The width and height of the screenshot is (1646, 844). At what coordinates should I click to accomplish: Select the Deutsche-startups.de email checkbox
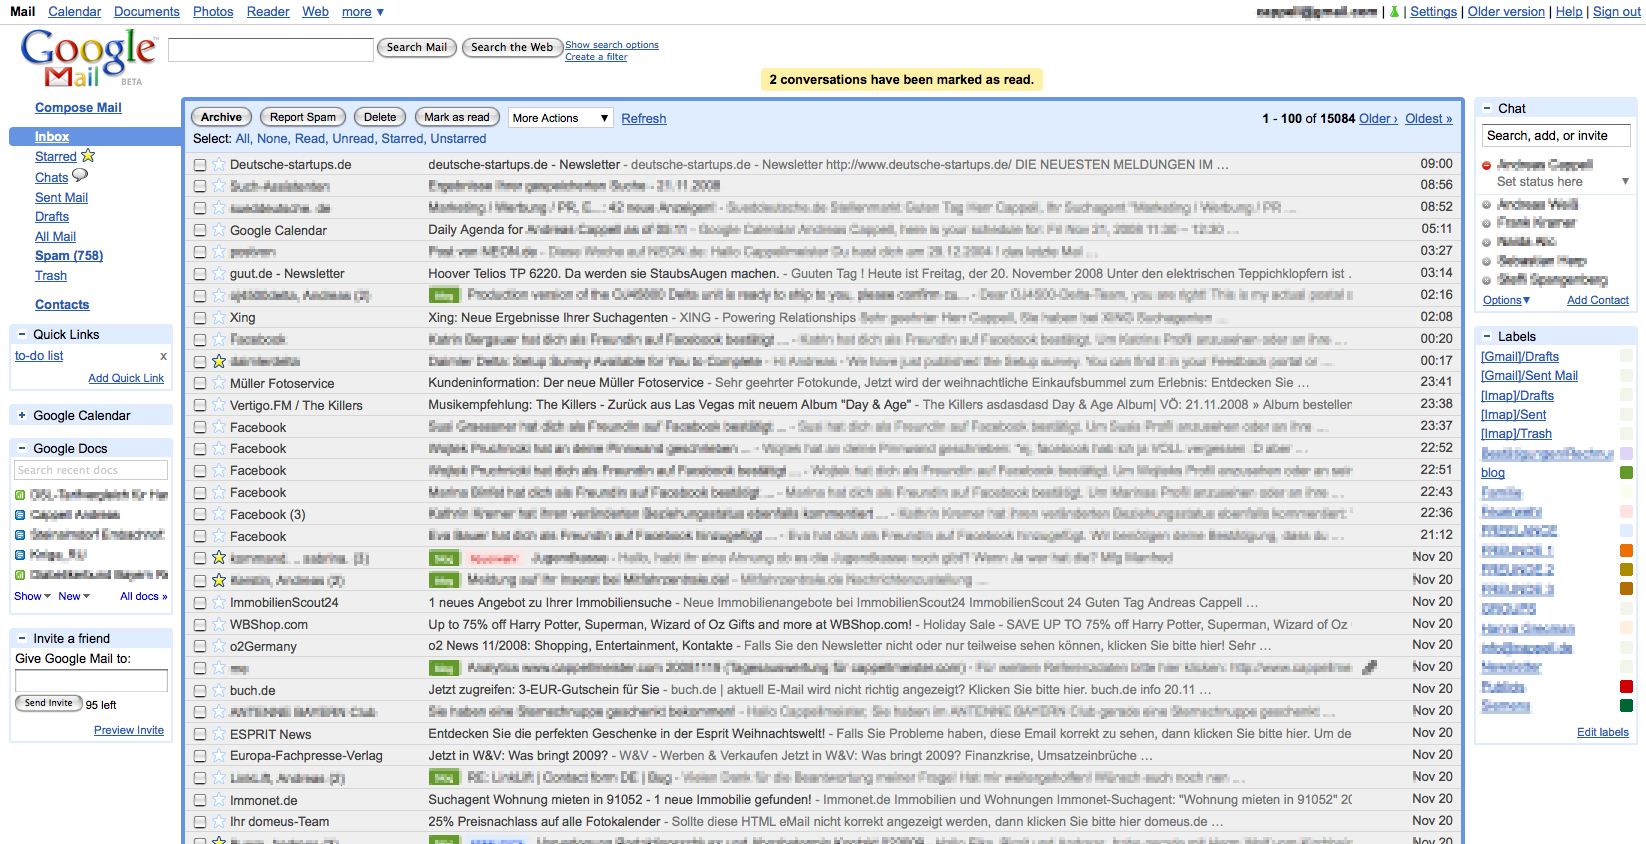[x=200, y=165]
